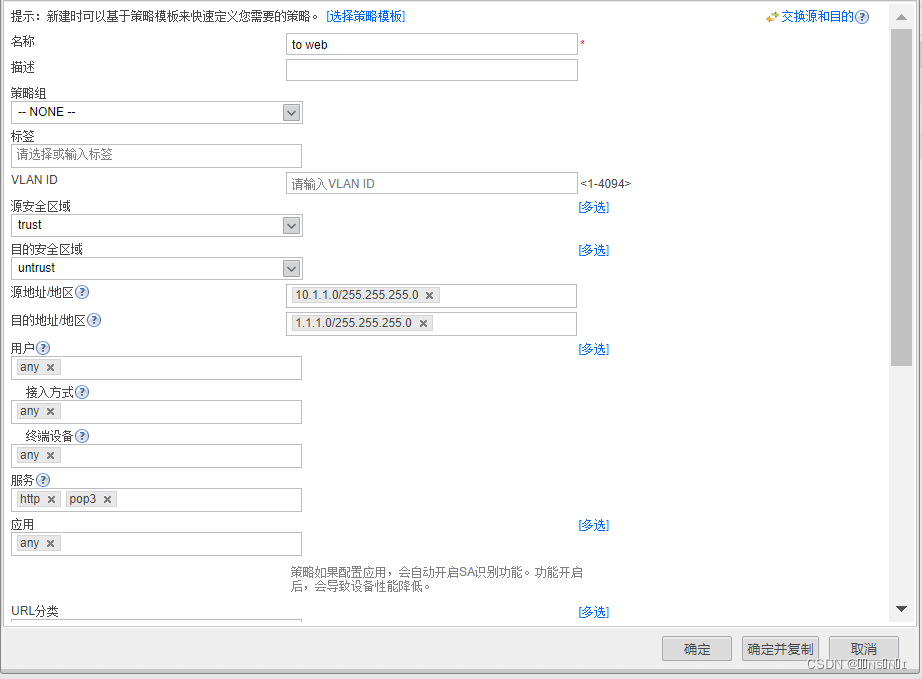Remove the any tag in 终端设备 field
The image size is (922, 679).
[x=51, y=456]
